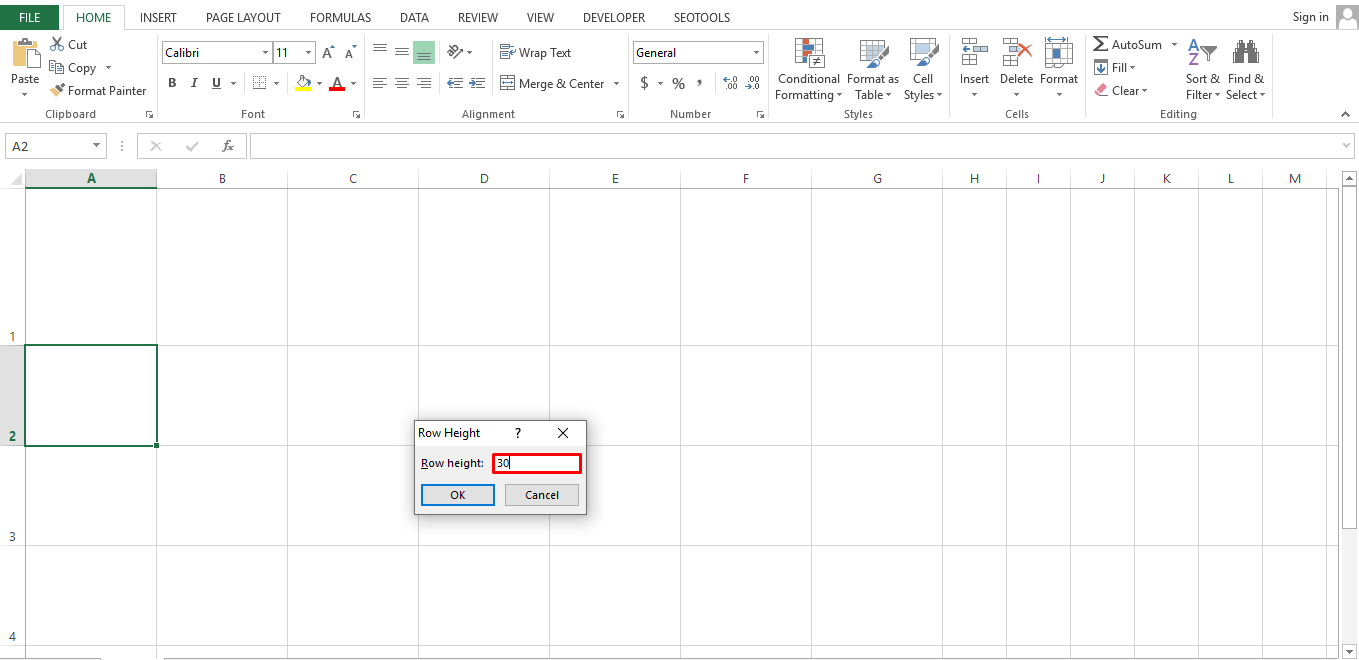Click the Increase Font Size icon

[x=328, y=53]
